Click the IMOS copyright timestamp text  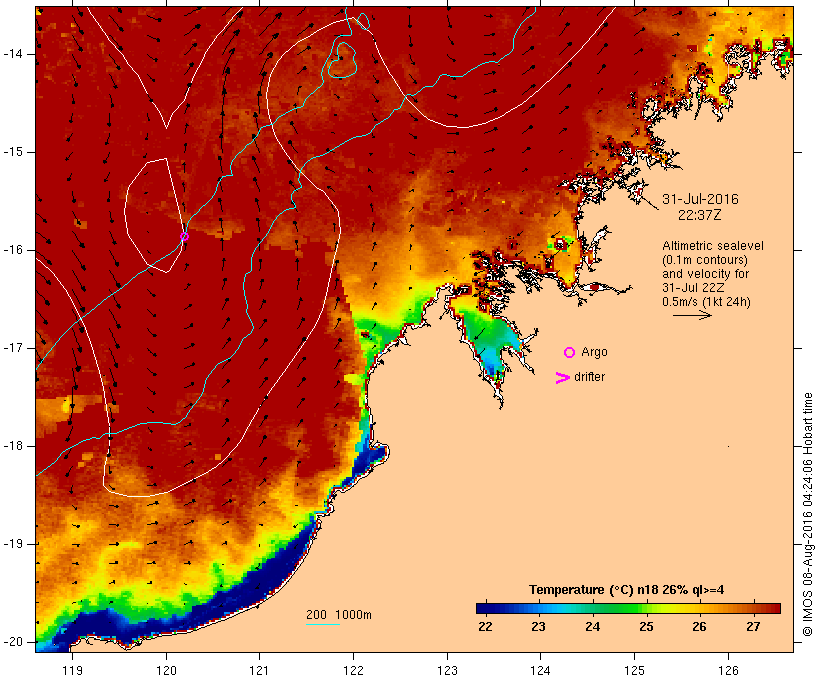tap(808, 514)
